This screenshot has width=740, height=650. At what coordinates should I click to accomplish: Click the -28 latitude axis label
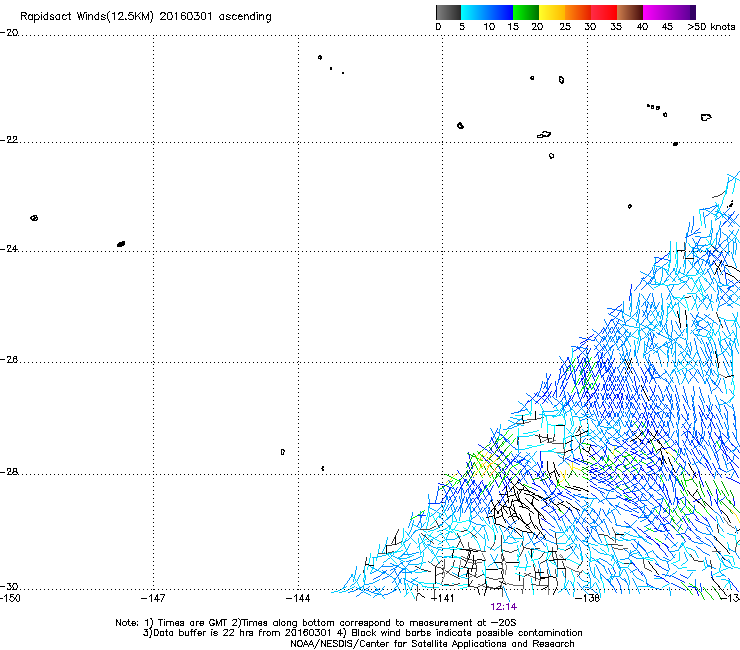click(x=9, y=472)
